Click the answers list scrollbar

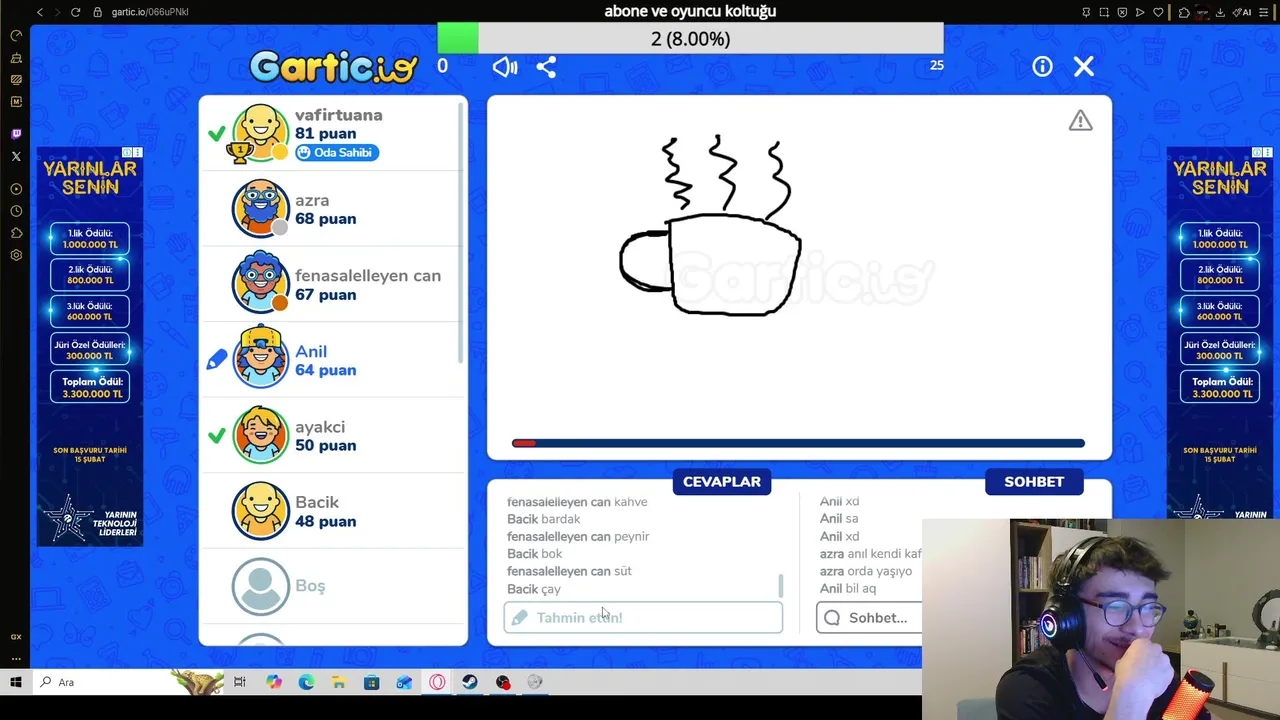click(x=781, y=585)
